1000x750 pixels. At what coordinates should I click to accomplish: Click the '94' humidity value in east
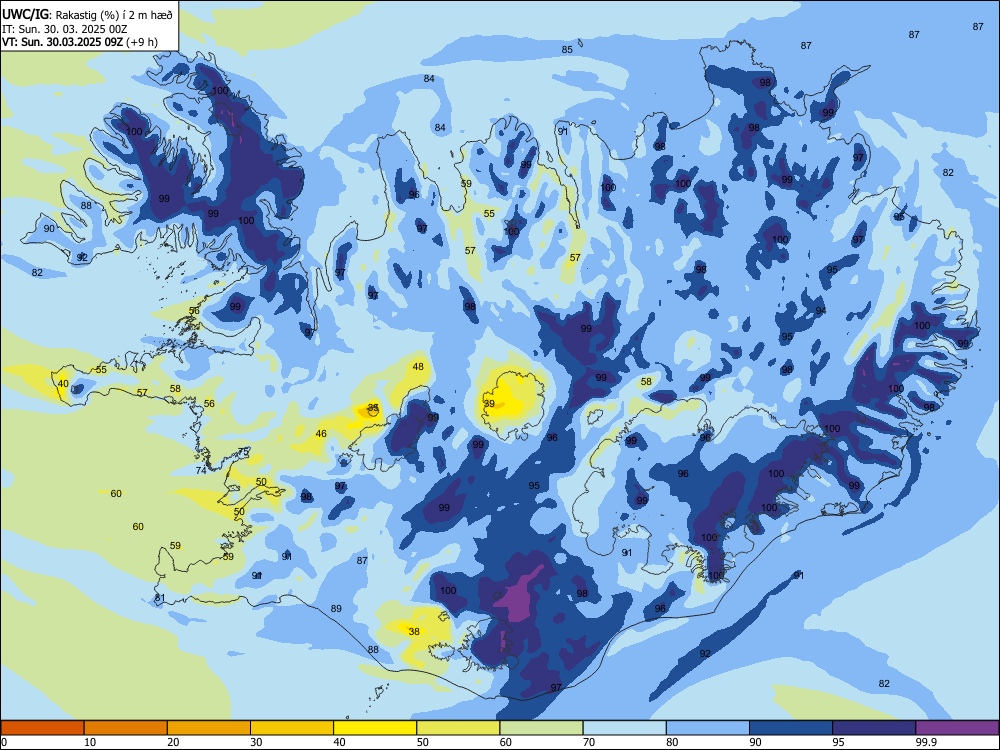click(820, 310)
